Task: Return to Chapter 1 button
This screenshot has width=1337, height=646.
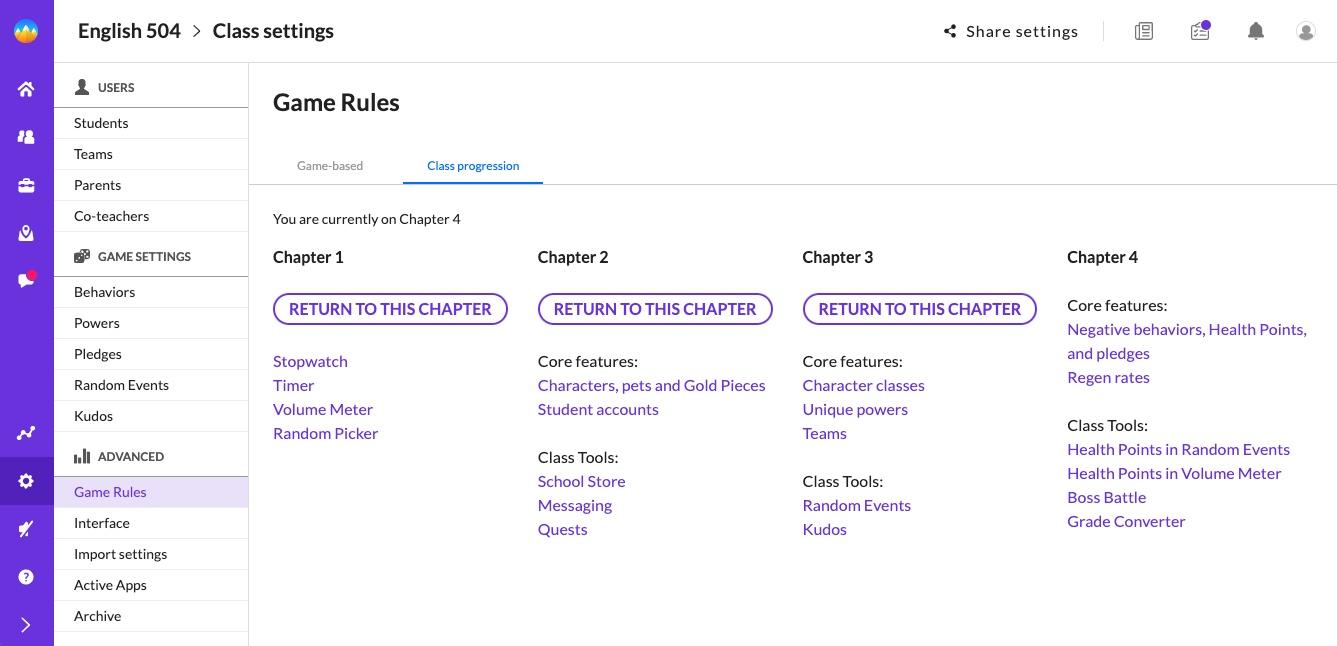Action: [x=390, y=309]
